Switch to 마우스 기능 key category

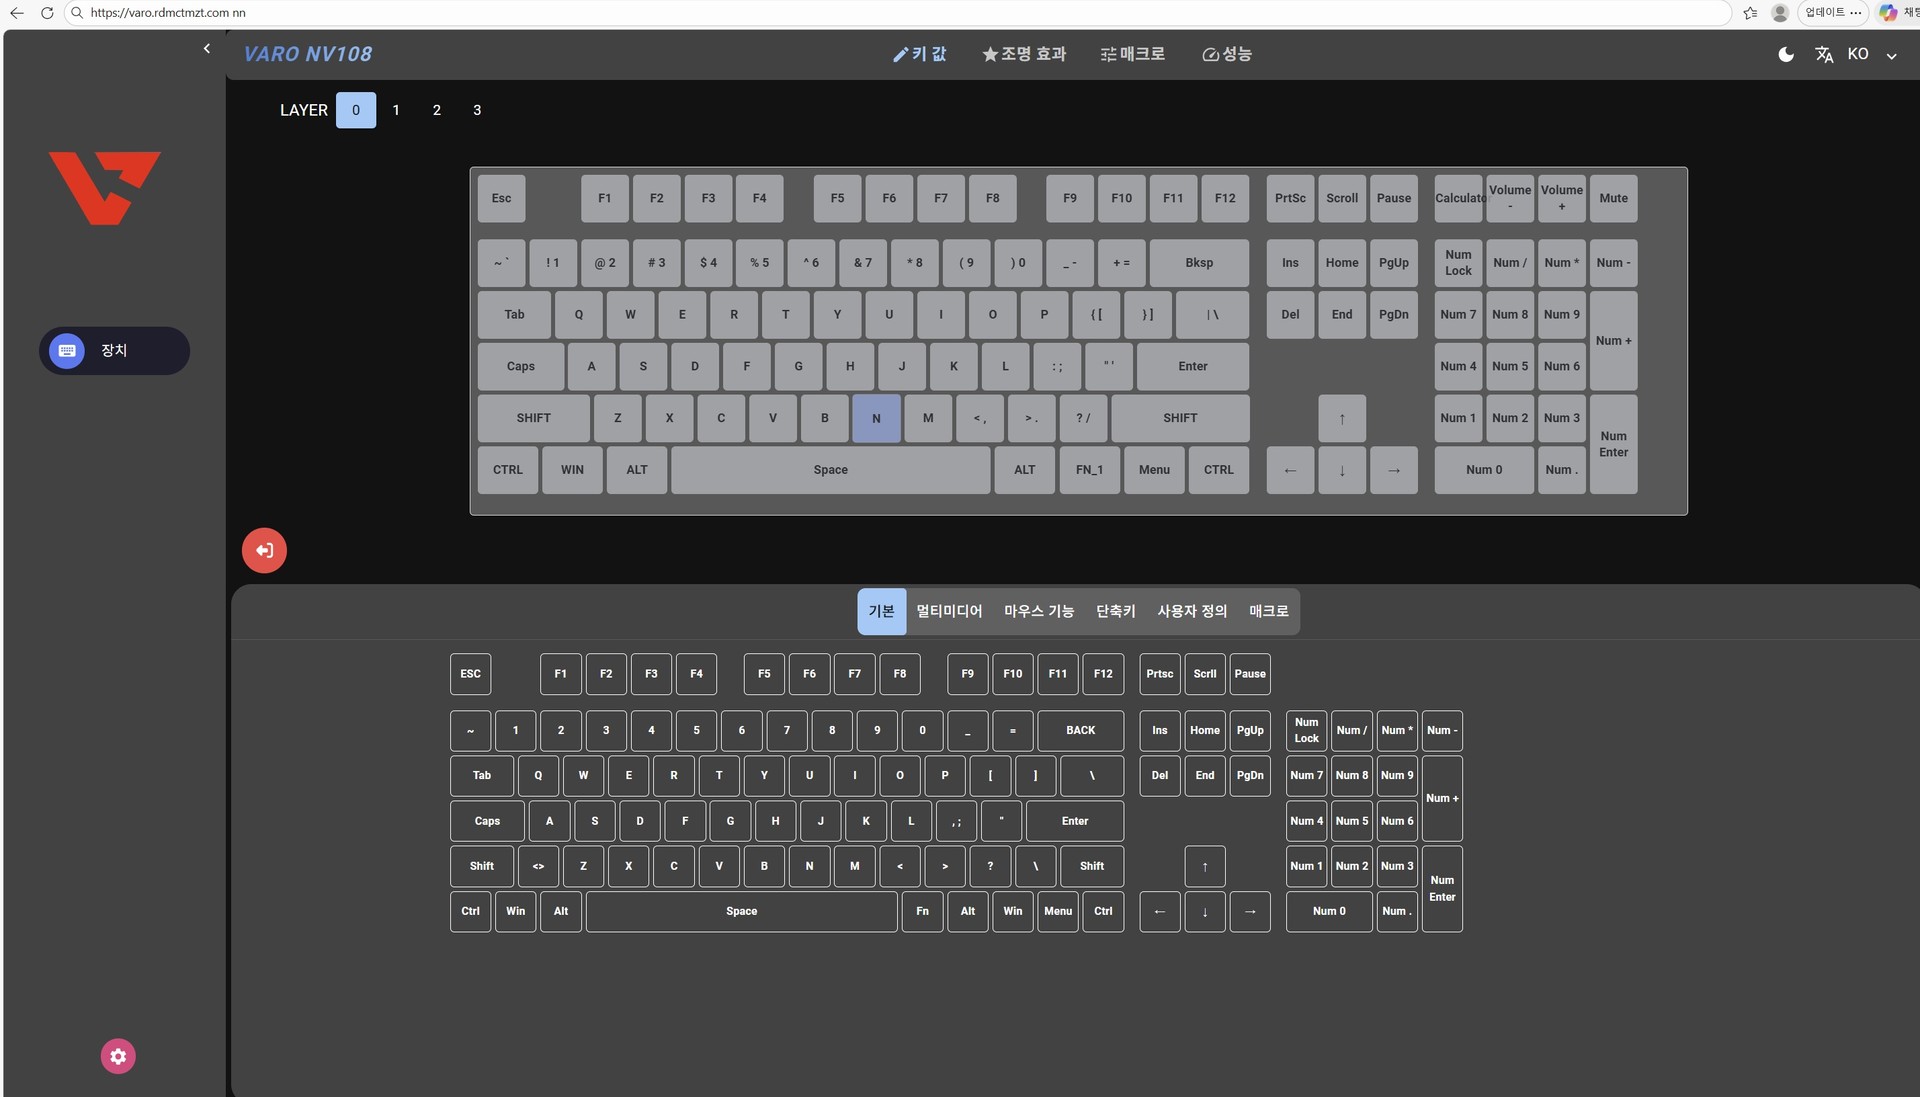click(x=1038, y=611)
